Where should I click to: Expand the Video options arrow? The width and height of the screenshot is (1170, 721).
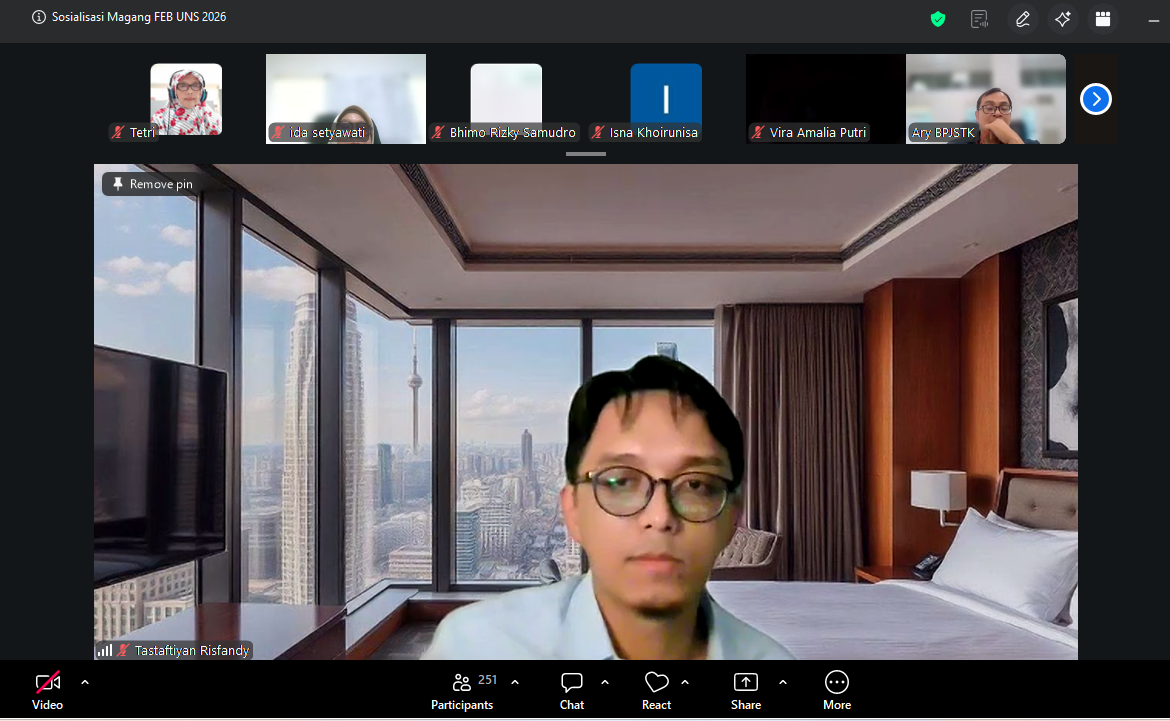[85, 682]
